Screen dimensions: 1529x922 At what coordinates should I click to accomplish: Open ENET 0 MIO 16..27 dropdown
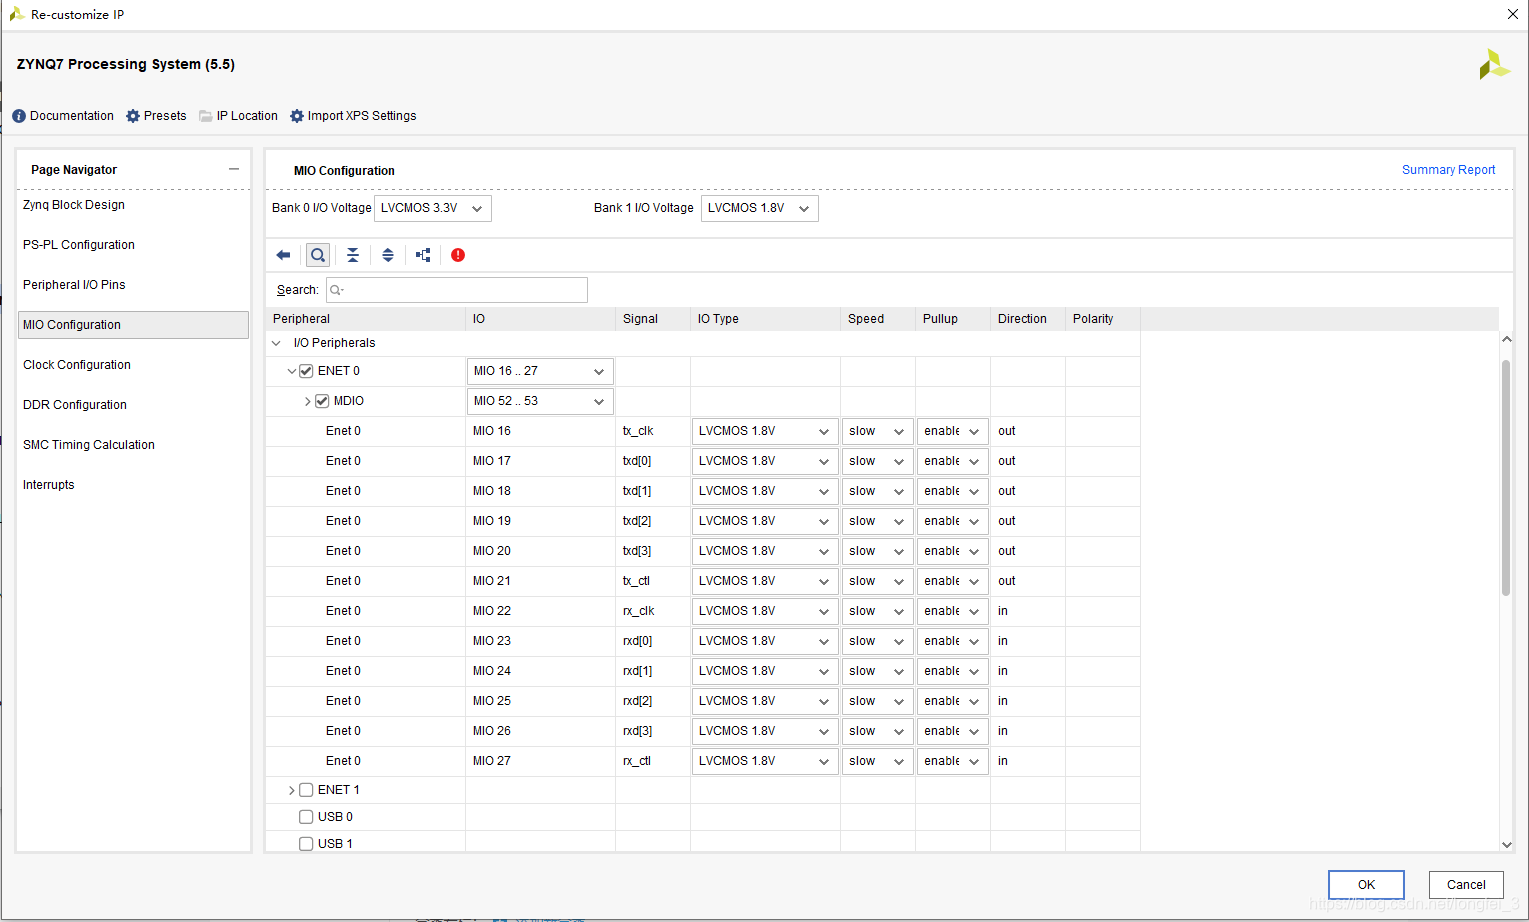[540, 371]
